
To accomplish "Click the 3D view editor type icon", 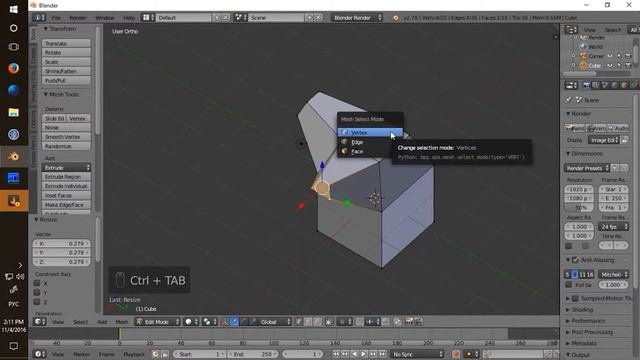I will click(40, 322).
